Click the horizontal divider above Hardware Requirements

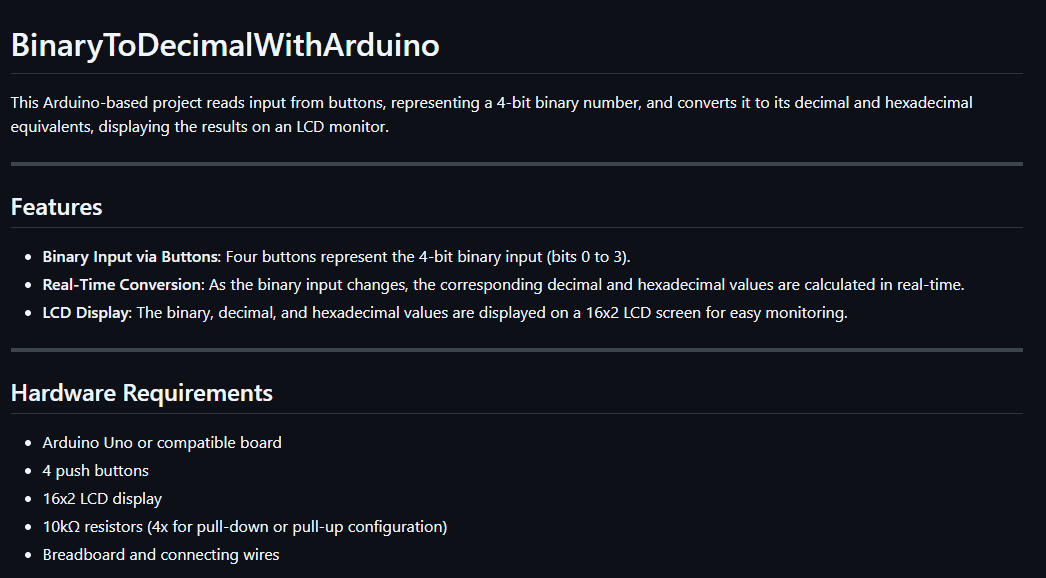(x=516, y=350)
